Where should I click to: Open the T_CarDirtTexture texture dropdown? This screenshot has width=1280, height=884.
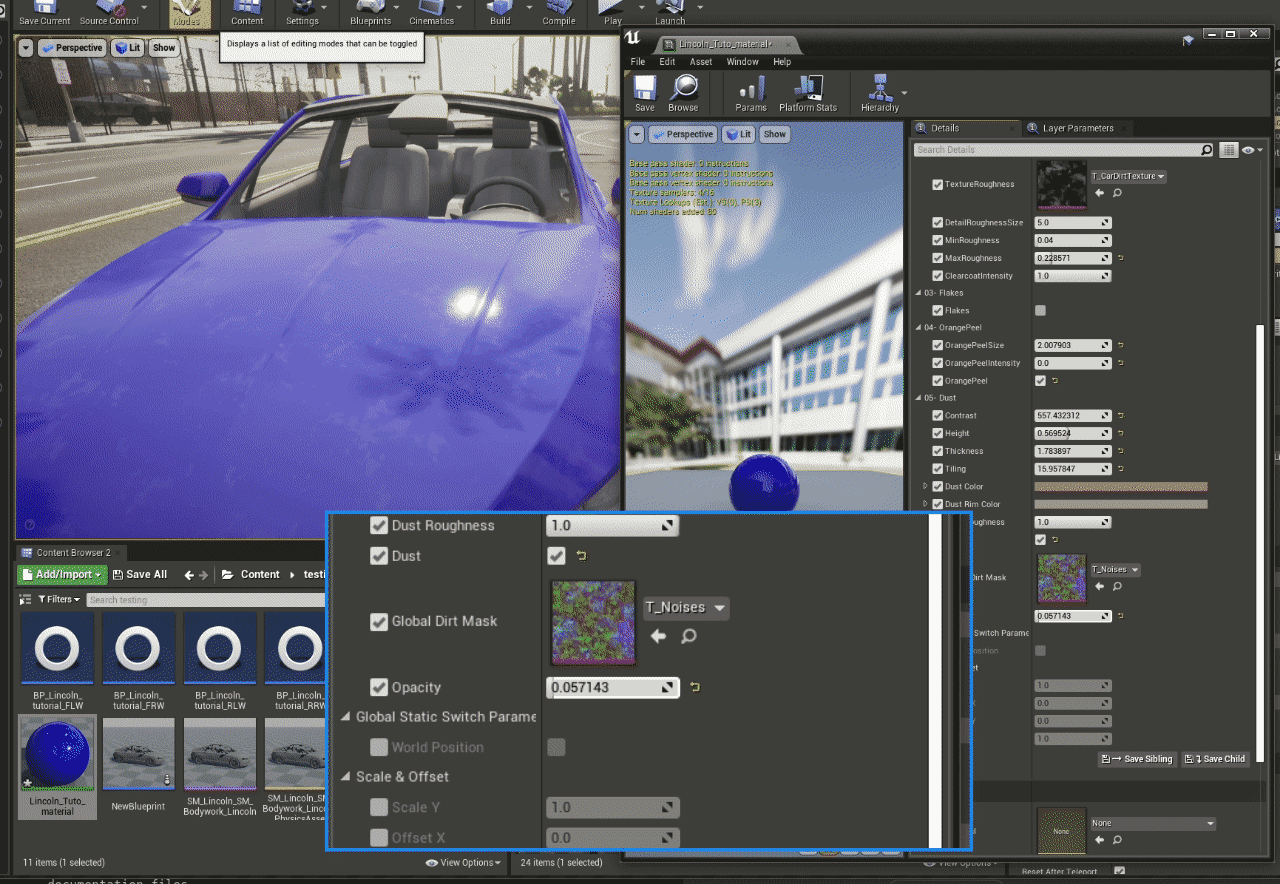click(1128, 176)
